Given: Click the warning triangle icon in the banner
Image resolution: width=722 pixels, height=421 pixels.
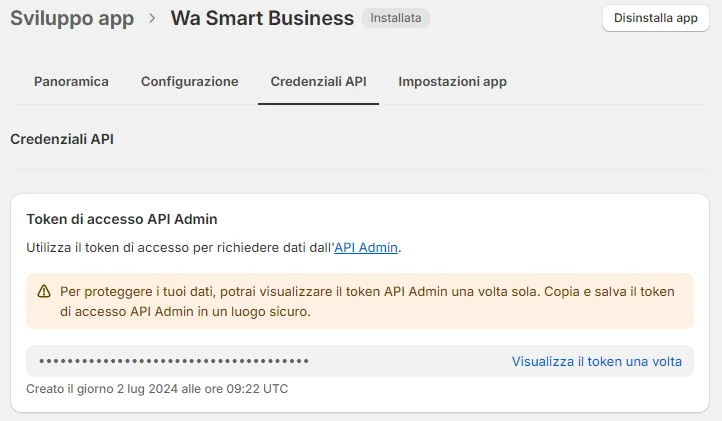Looking at the screenshot, I should (x=44, y=292).
